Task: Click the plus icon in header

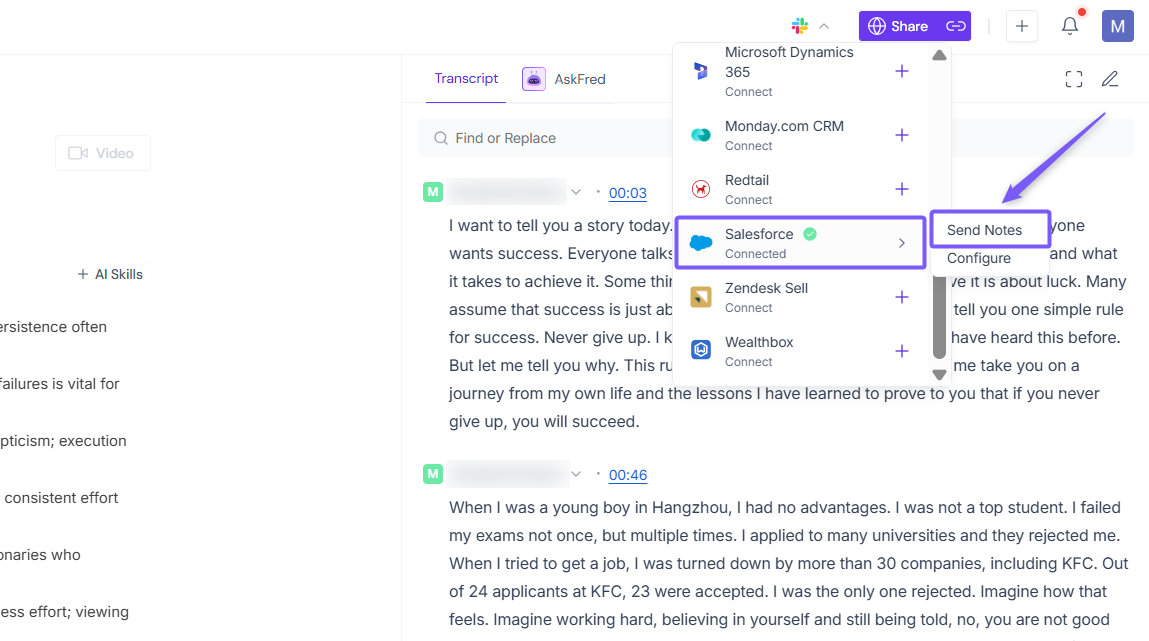Action: point(1021,26)
